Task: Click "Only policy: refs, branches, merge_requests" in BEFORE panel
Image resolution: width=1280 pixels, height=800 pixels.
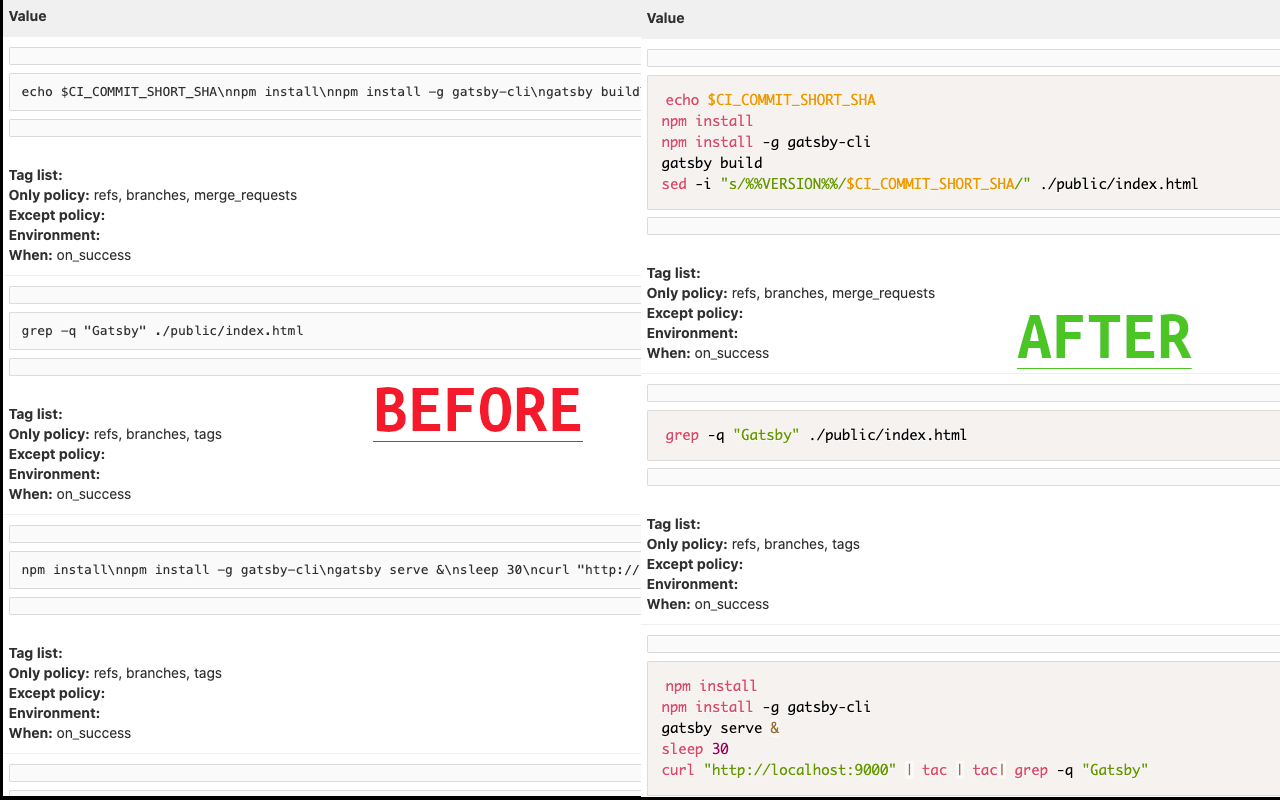Action: pos(153,195)
